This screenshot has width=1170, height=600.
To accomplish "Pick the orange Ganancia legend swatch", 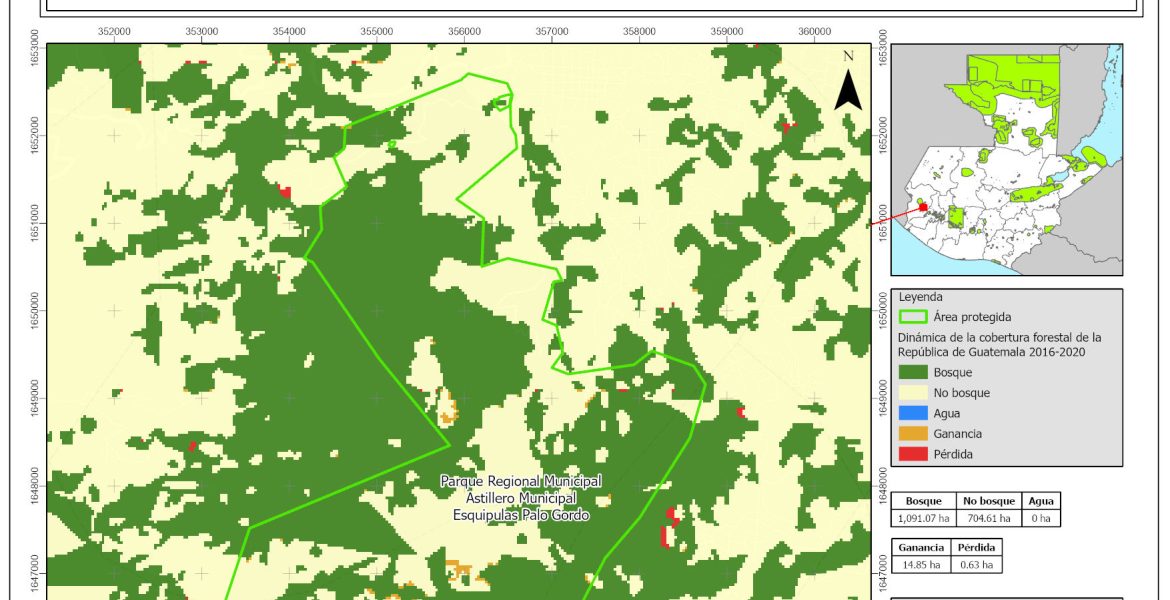I will pos(912,434).
